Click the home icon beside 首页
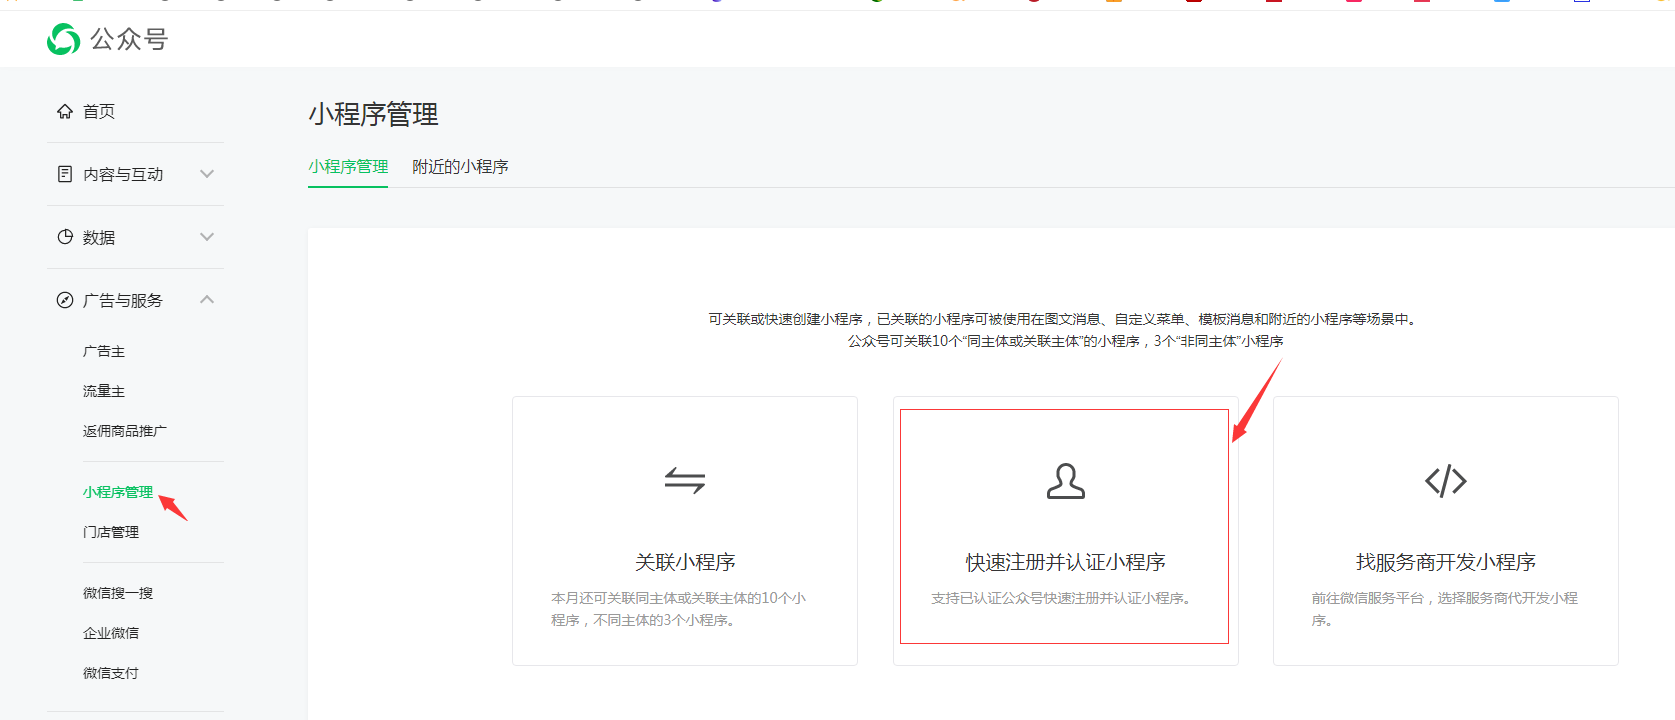Viewport: 1675px width, 720px height. (x=65, y=111)
